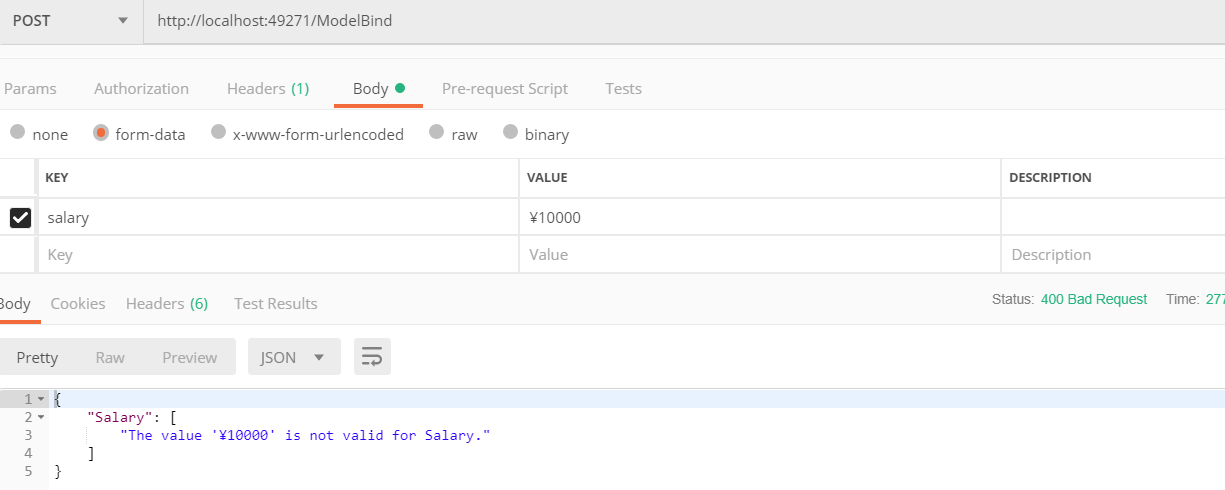The image size is (1225, 490).
Task: Select the raw body radio button
Action: [436, 133]
